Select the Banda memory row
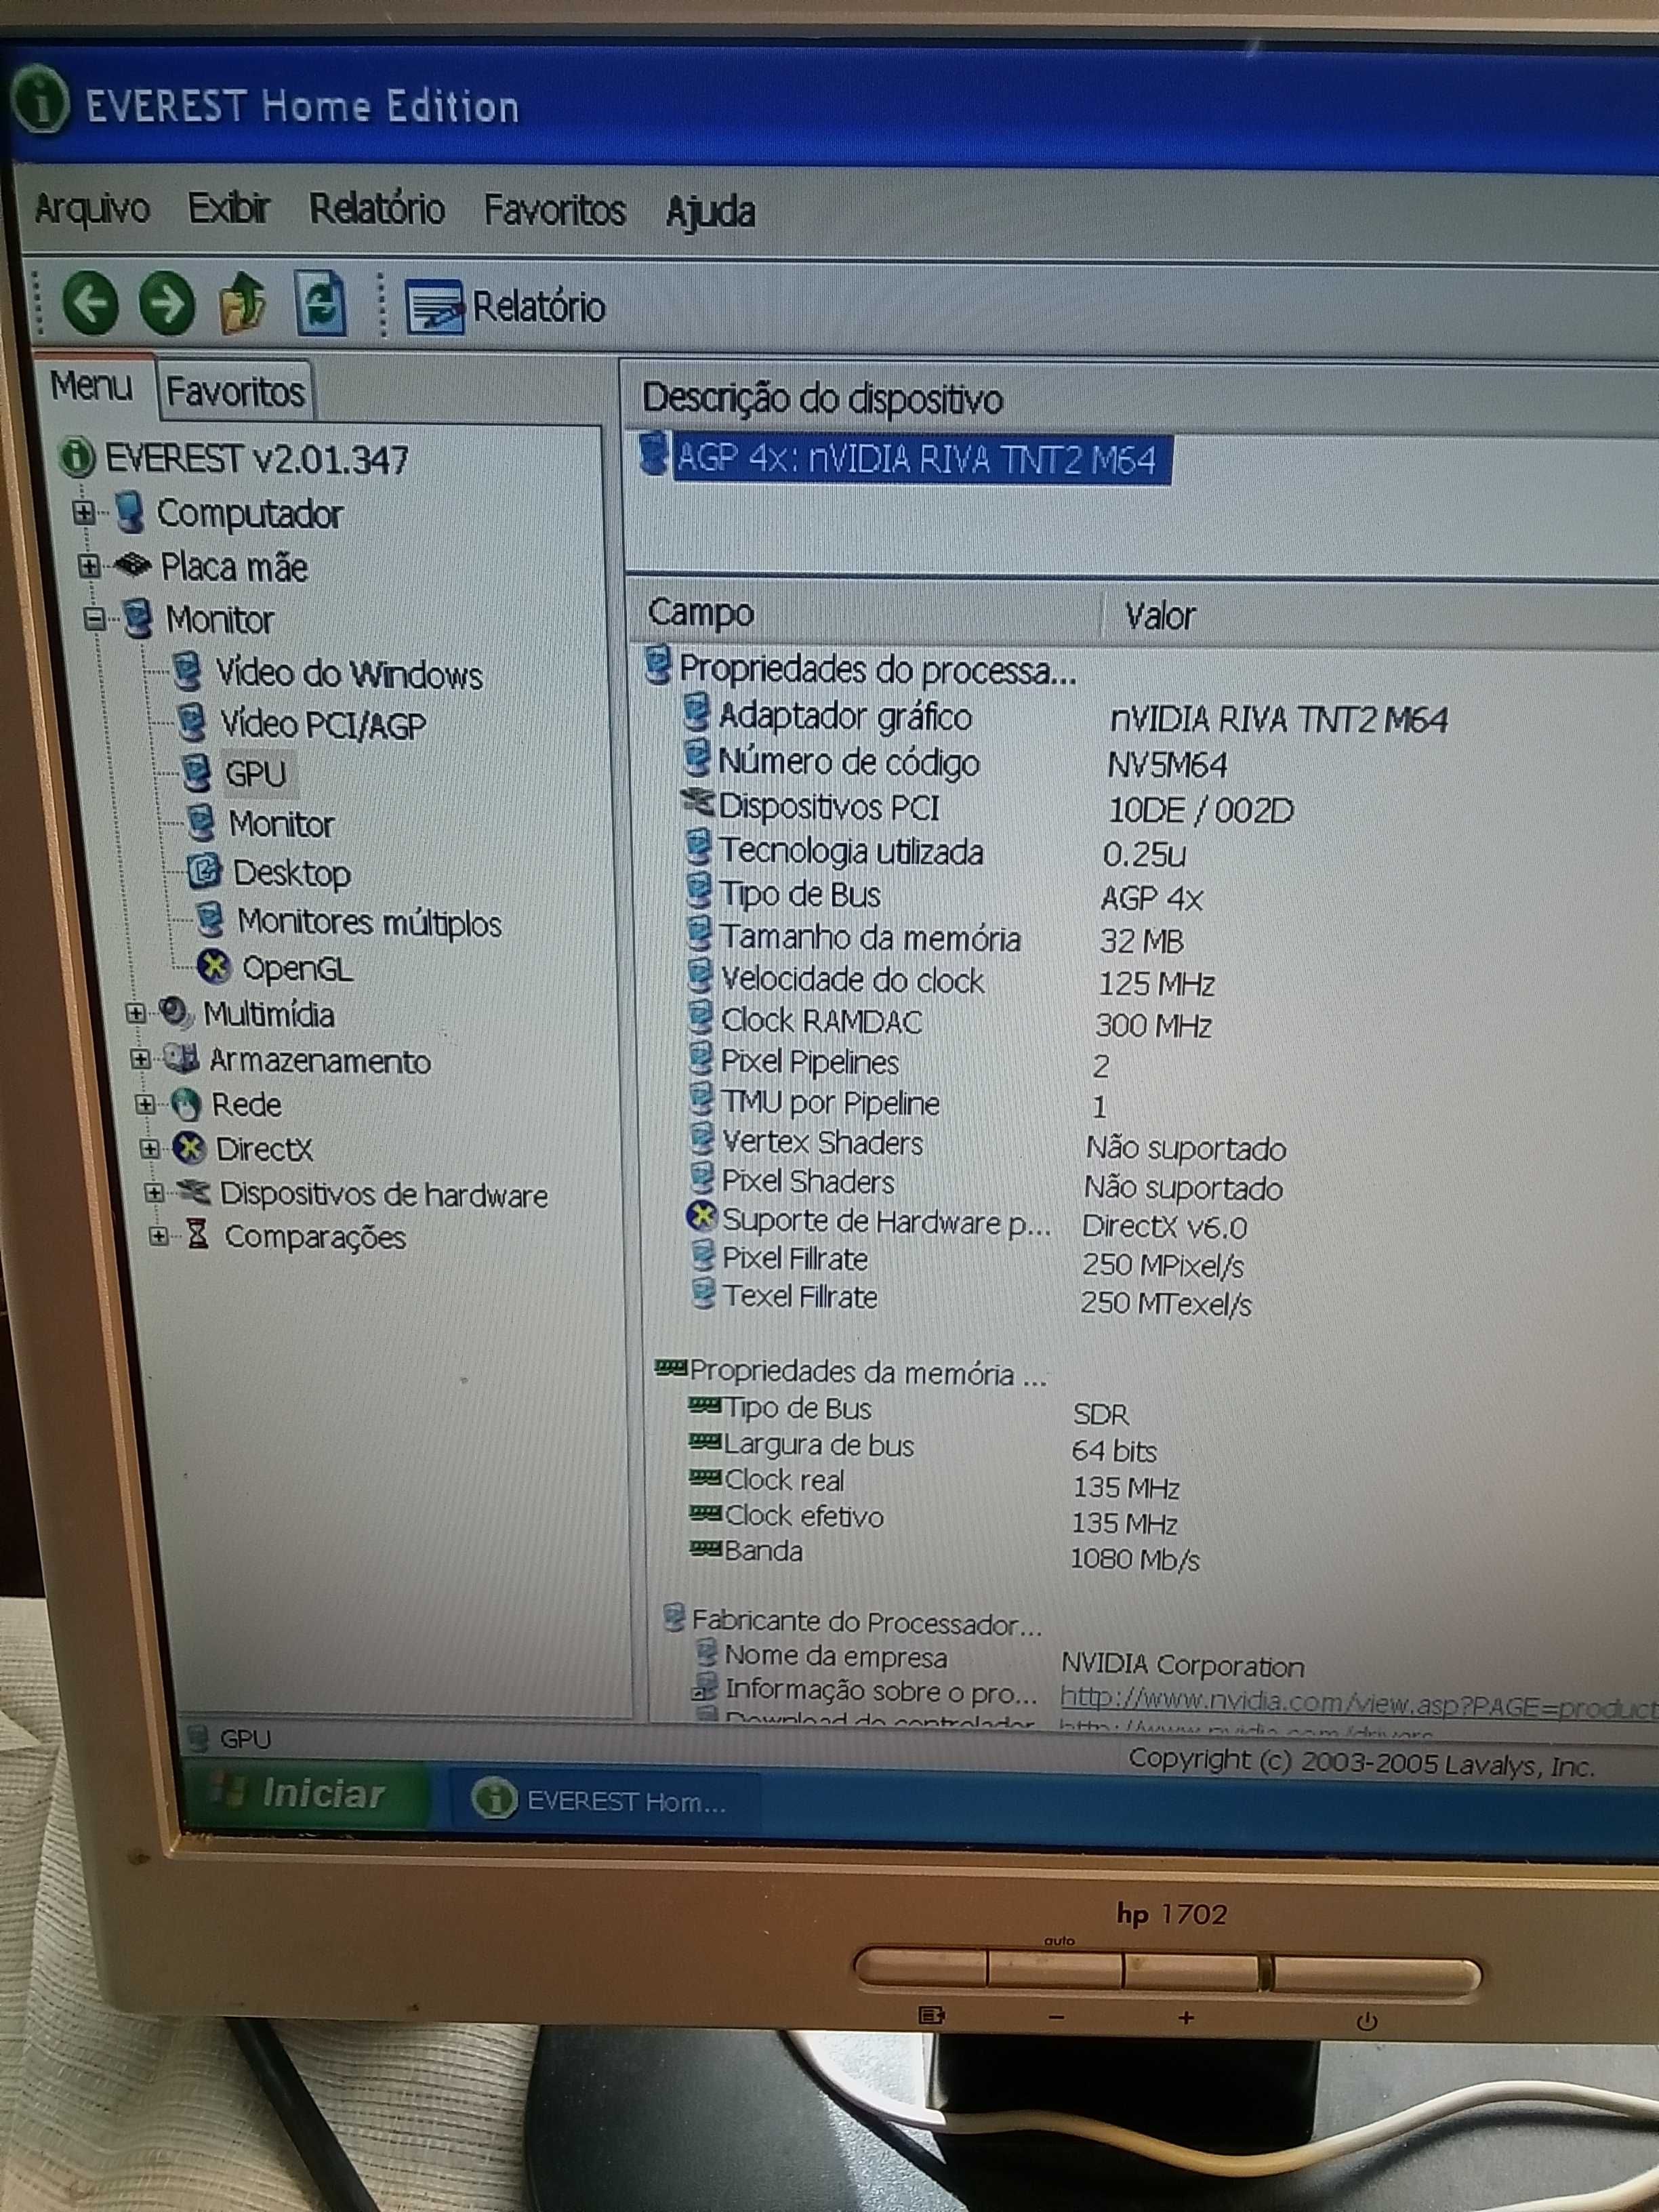1659x2212 pixels. [944, 1554]
